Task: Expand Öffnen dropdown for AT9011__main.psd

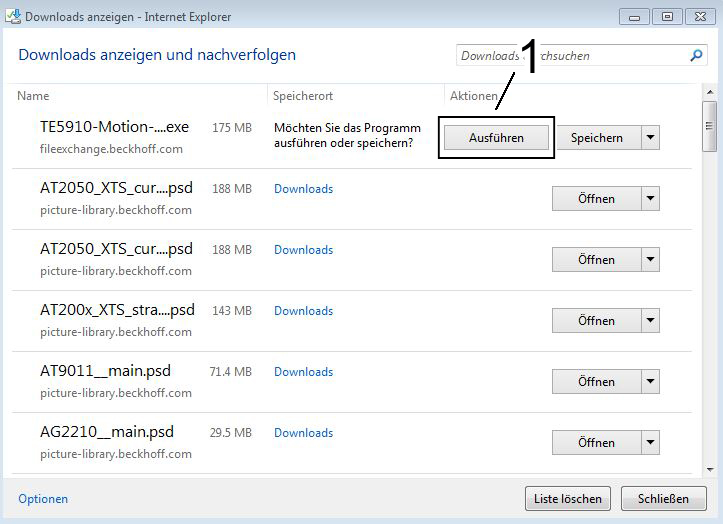Action: [651, 381]
